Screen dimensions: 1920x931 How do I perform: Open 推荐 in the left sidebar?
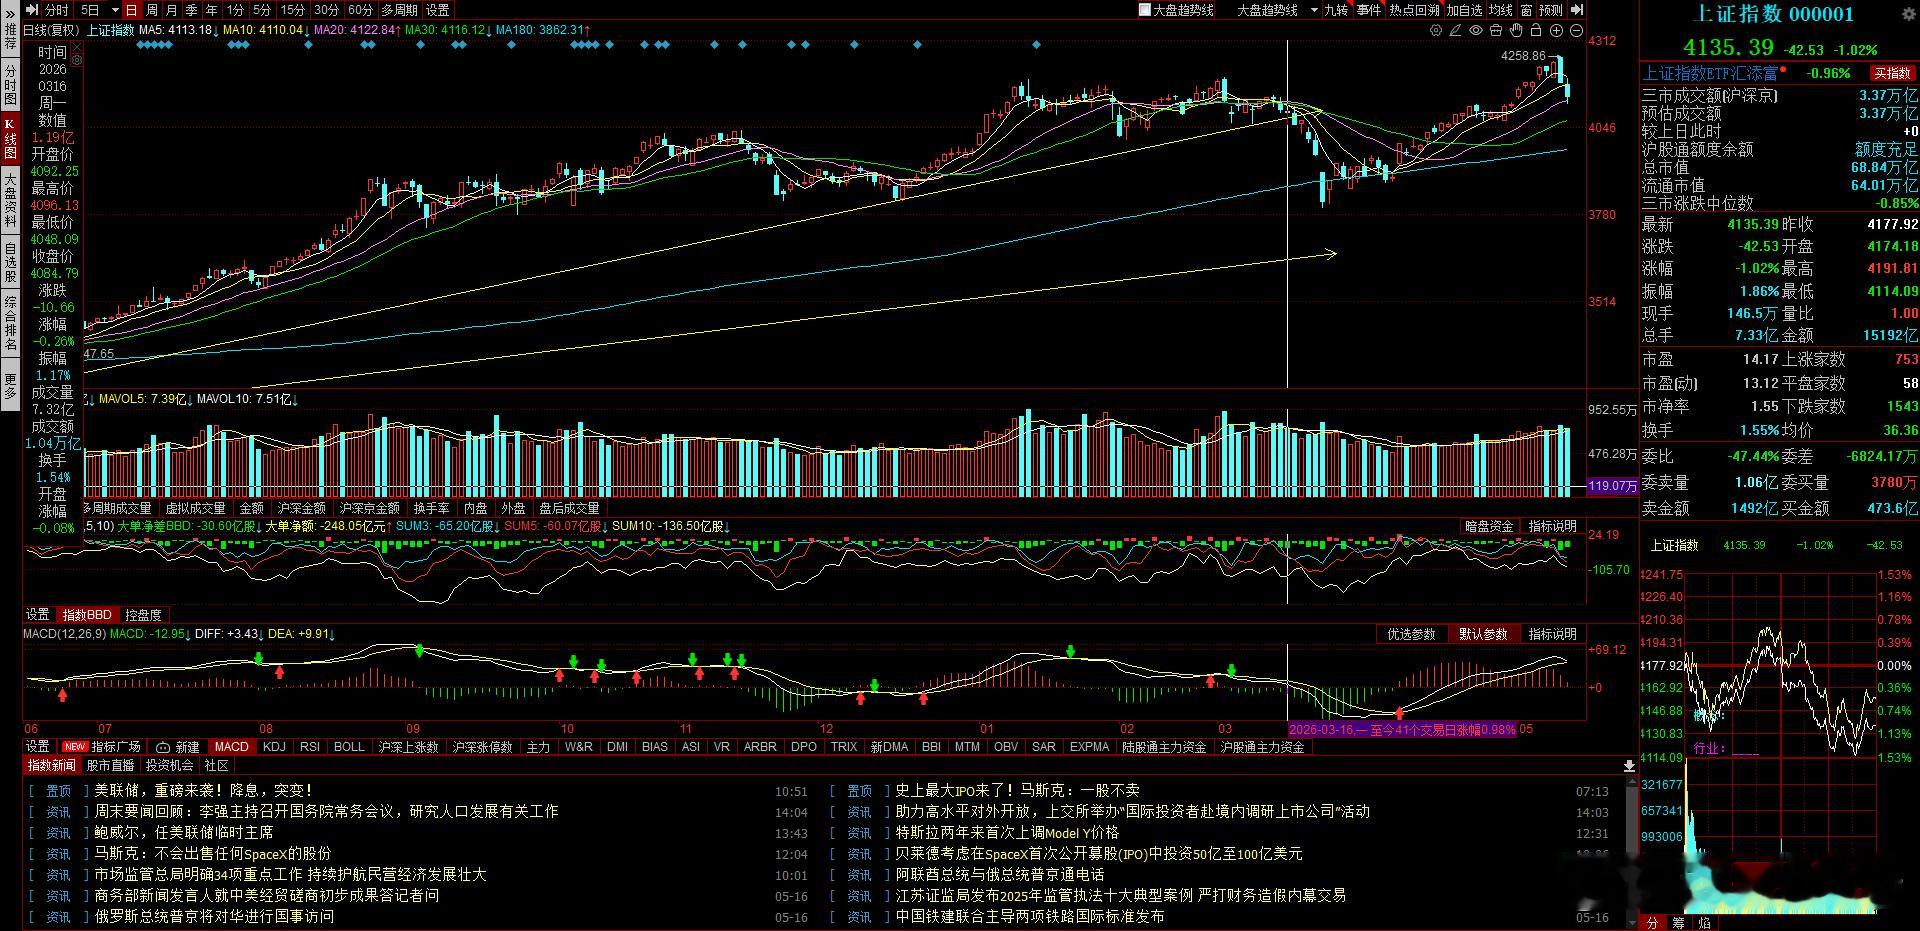coord(10,37)
